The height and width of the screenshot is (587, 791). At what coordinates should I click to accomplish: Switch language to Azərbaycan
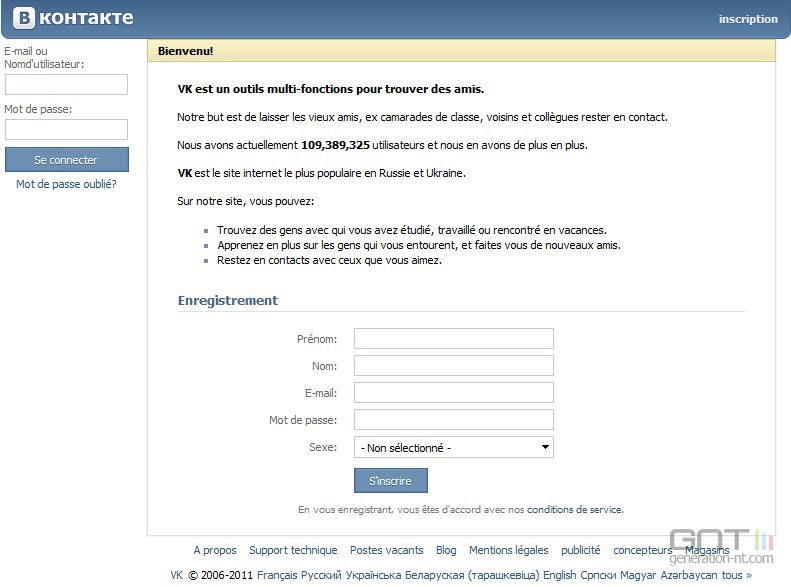point(689,575)
